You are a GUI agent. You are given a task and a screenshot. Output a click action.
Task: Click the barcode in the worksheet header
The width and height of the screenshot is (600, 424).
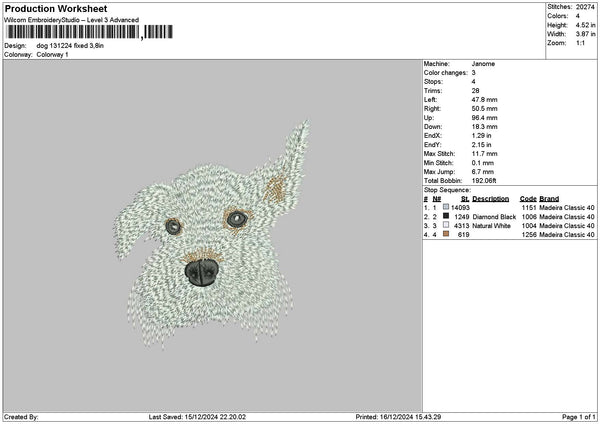click(x=72, y=34)
